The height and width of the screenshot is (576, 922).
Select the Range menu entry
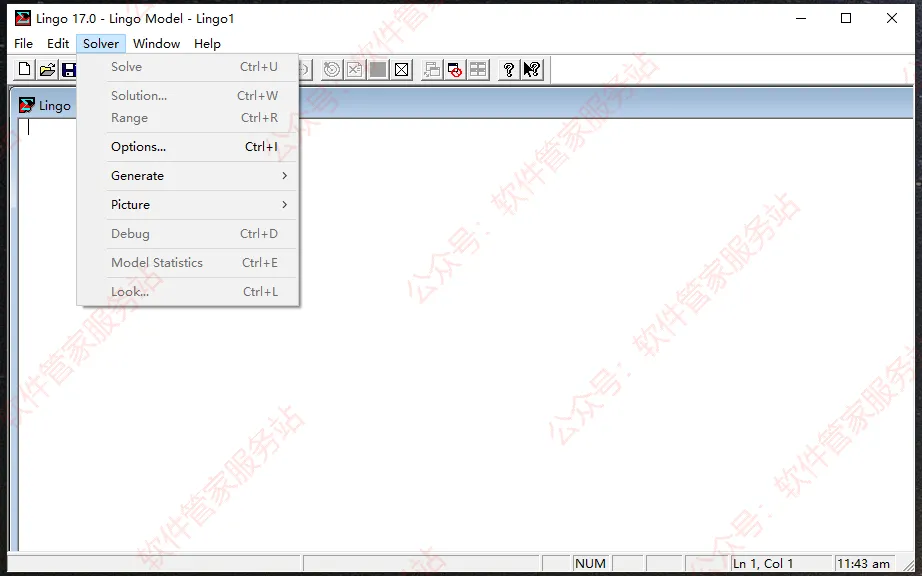coord(188,118)
